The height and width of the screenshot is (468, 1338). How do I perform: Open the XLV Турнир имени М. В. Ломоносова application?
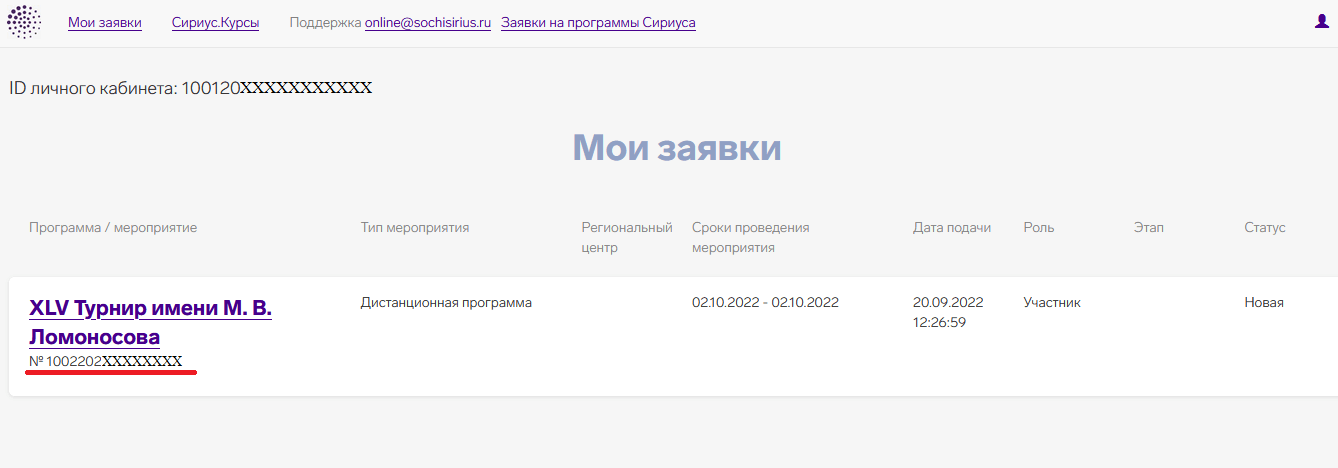pyautogui.click(x=150, y=322)
